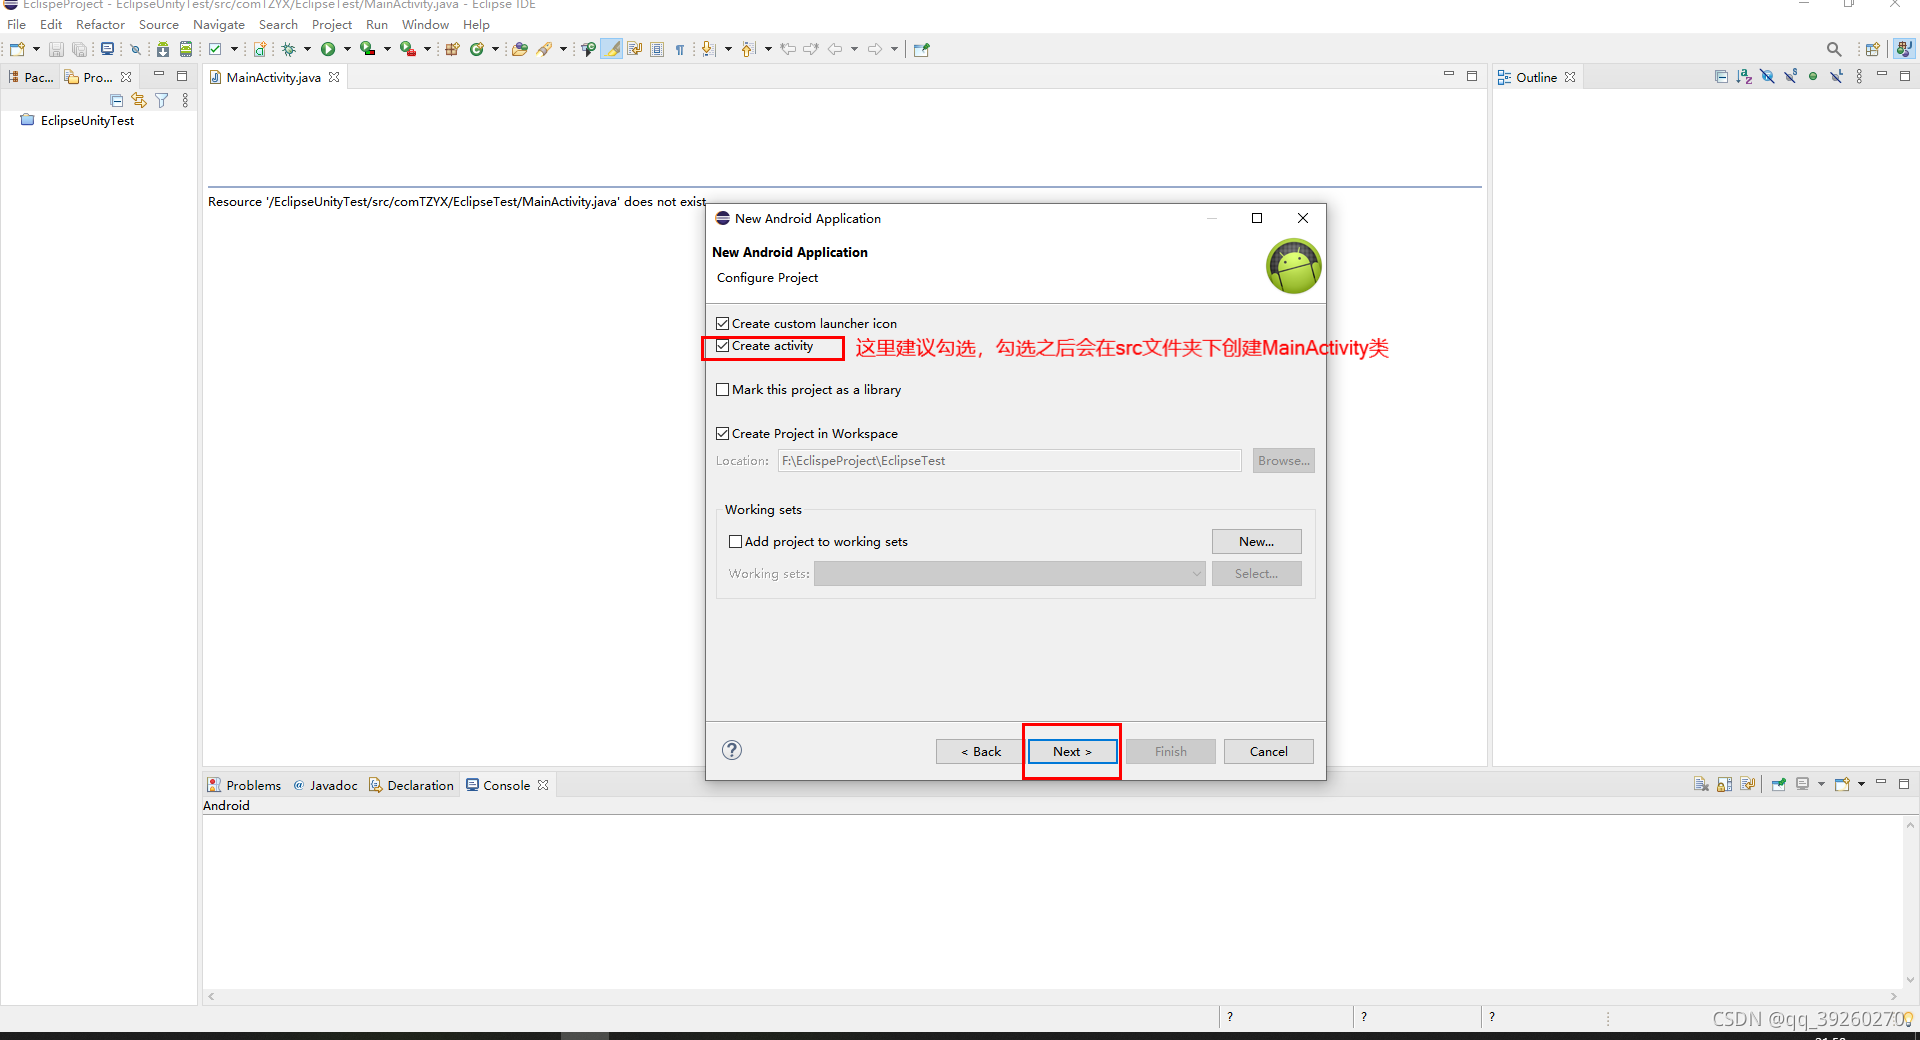
Task: Click the Cancel button in dialog
Action: 1268,751
